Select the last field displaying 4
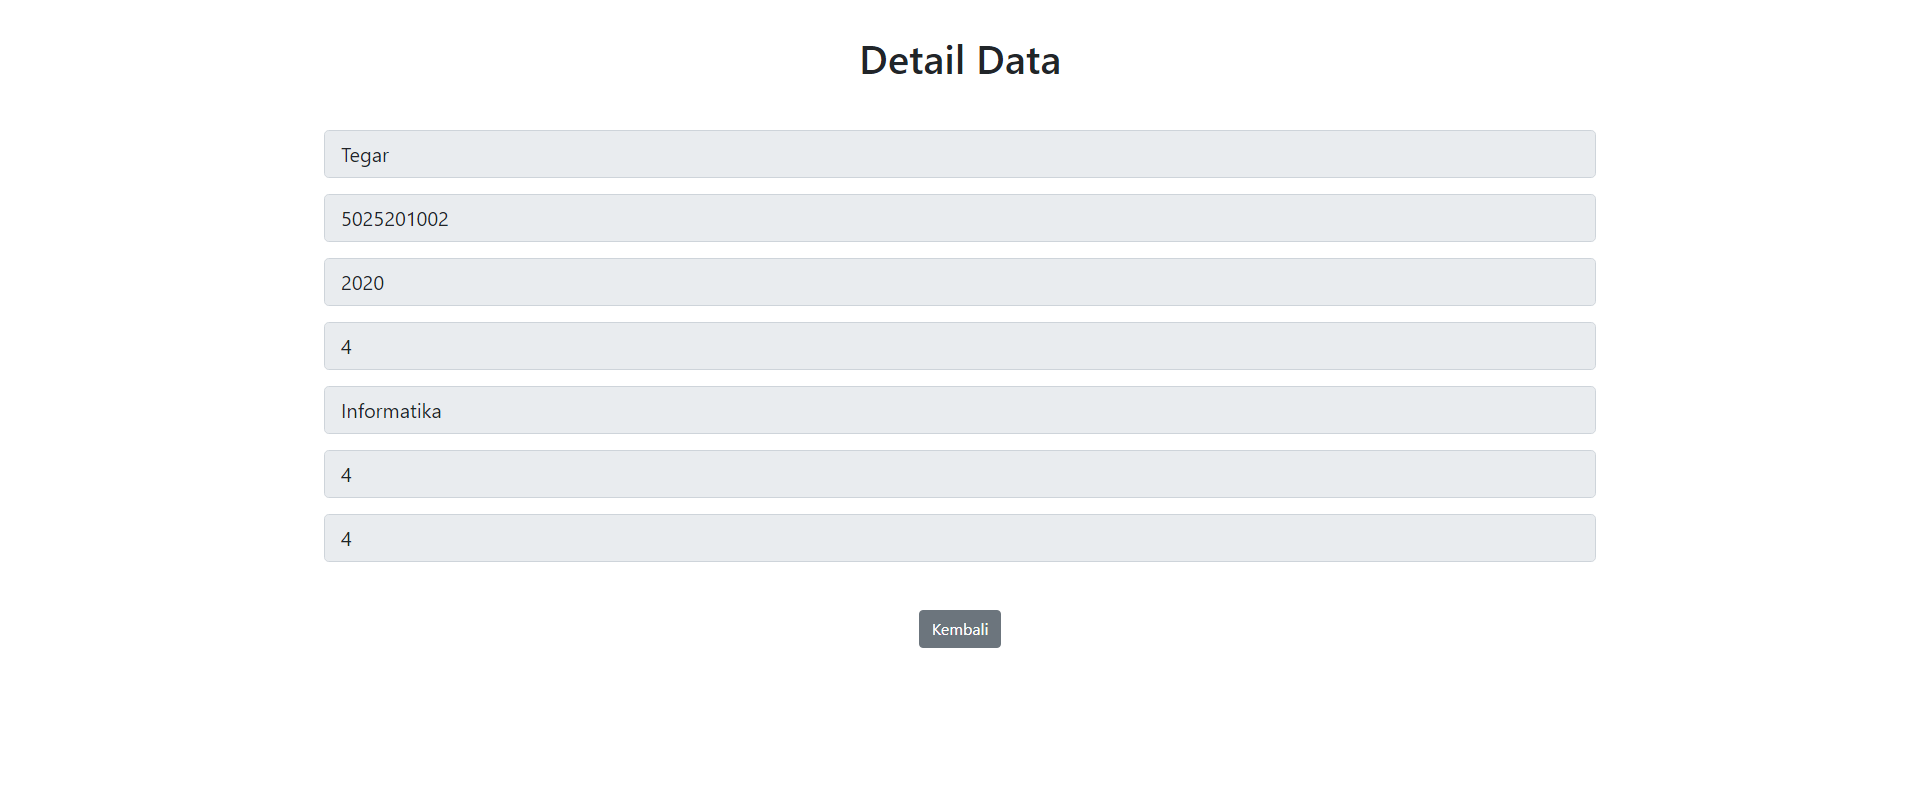The image size is (1920, 785). point(959,538)
